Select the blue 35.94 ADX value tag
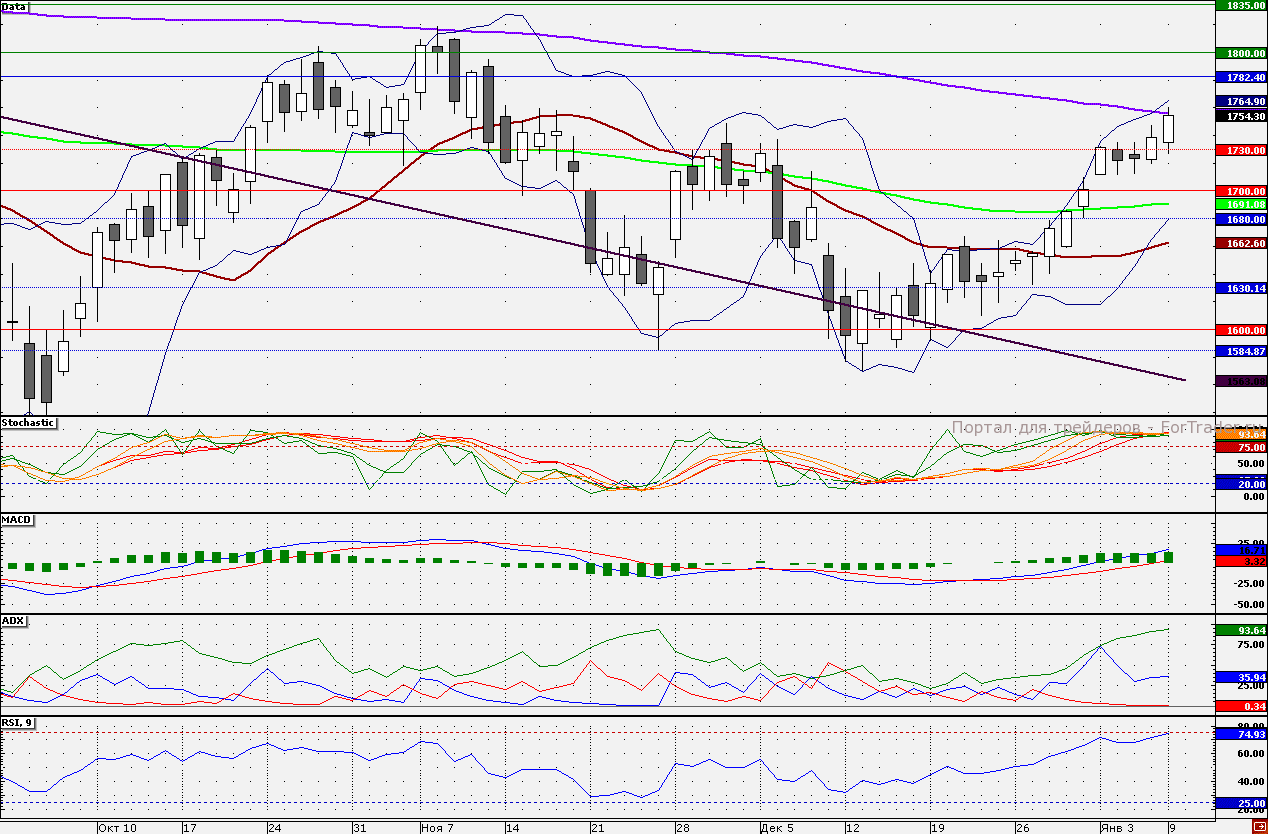1268x834 pixels. pos(1240,677)
